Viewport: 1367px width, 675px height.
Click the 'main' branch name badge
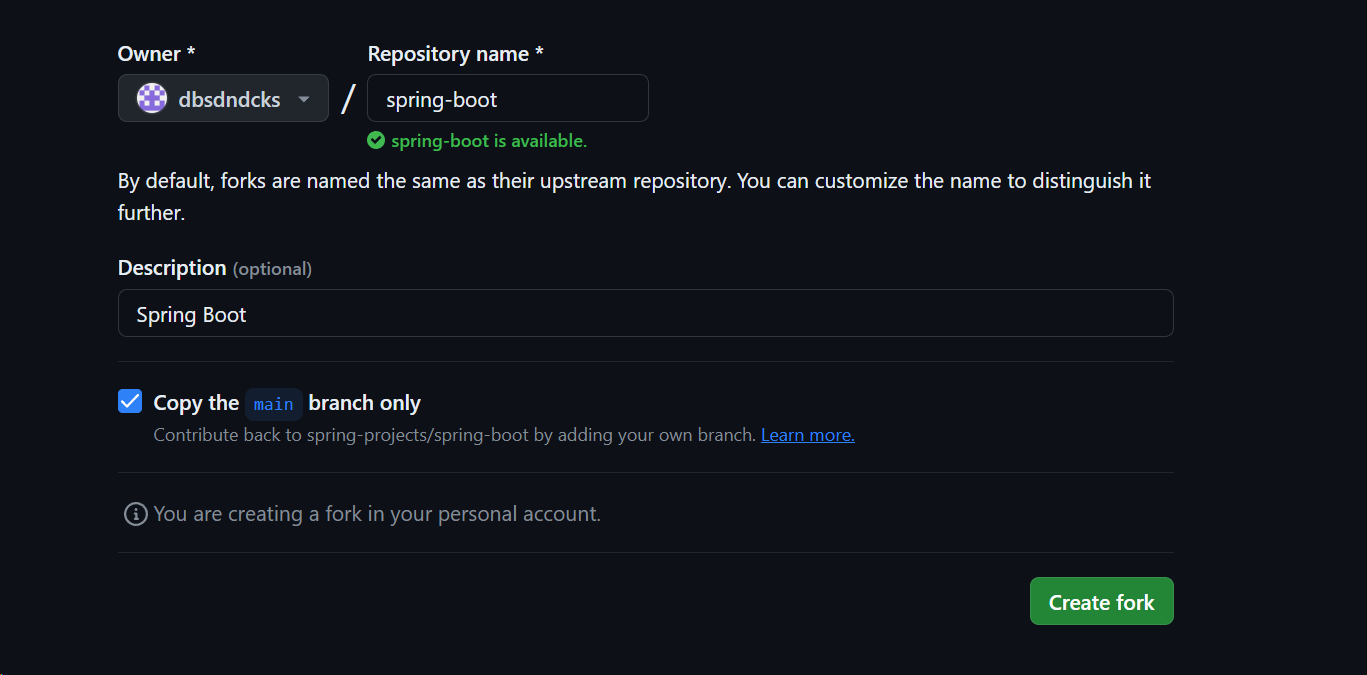273,404
